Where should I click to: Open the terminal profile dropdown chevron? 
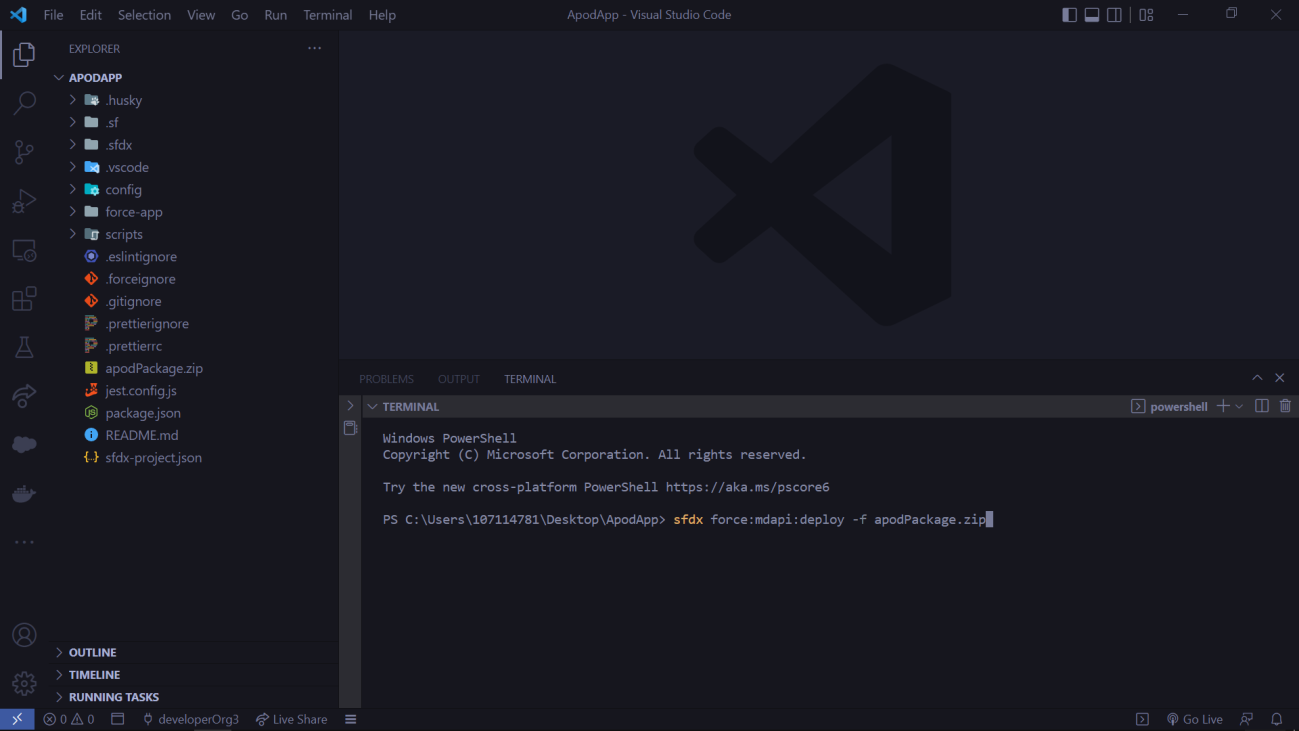click(1239, 406)
